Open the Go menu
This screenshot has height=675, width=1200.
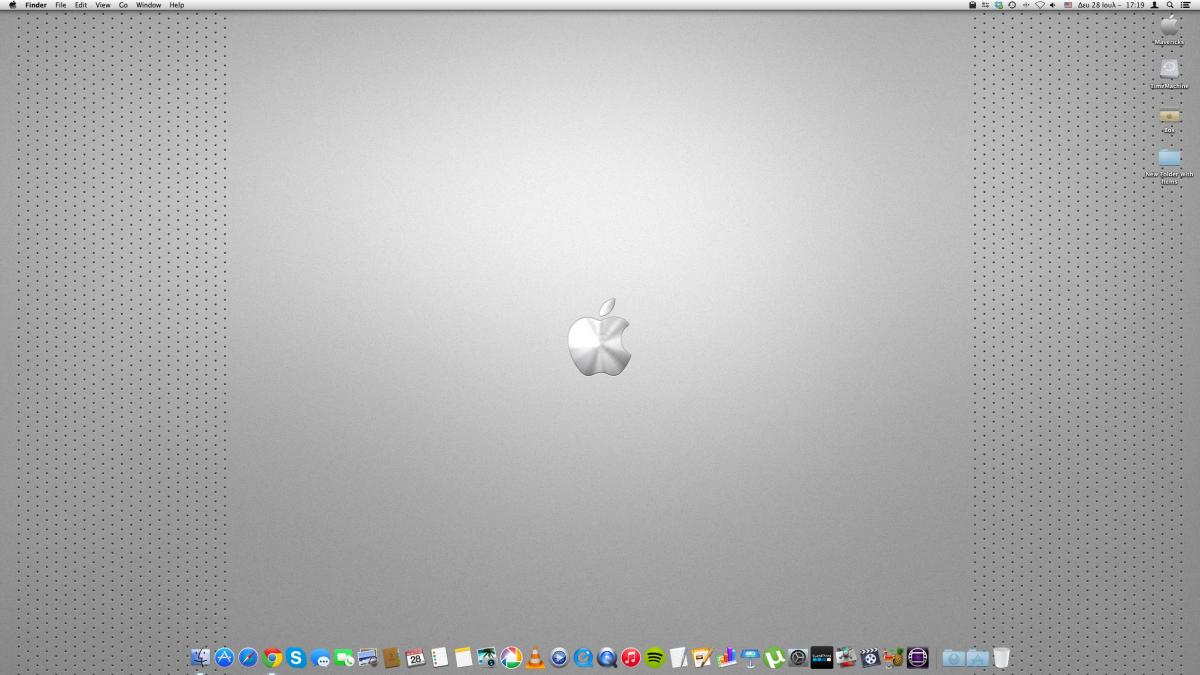(x=123, y=5)
